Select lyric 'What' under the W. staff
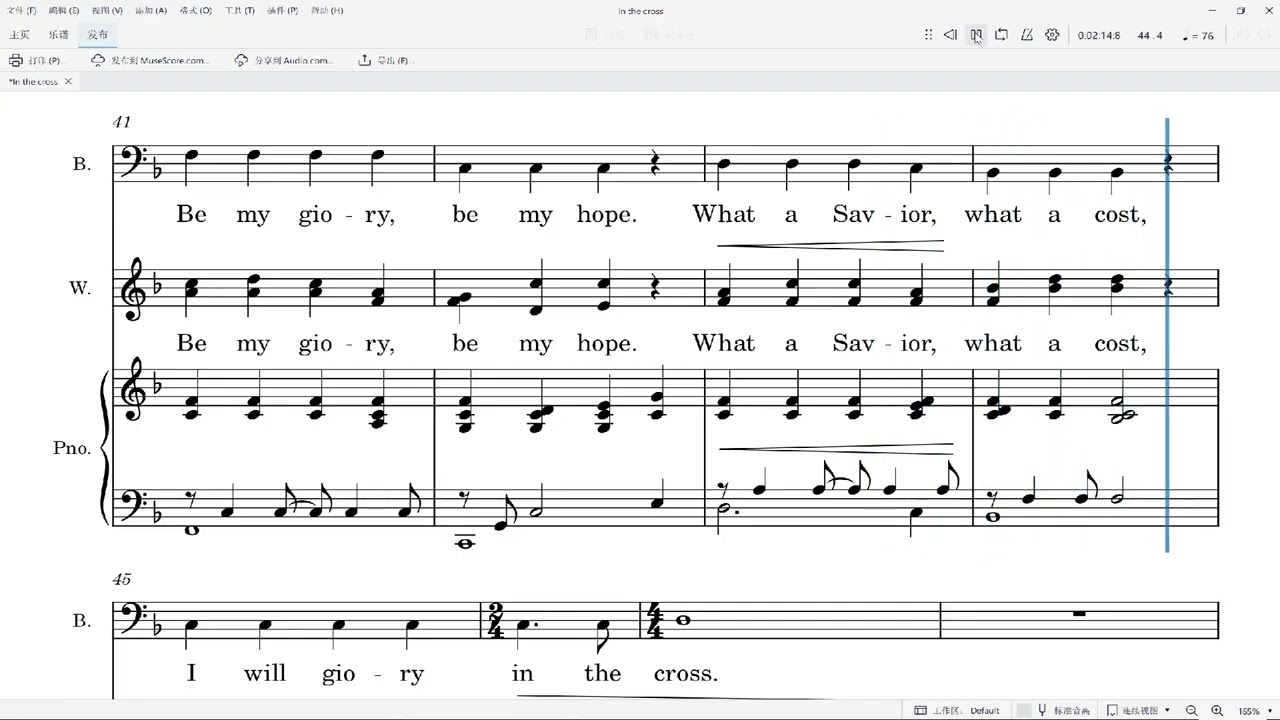Viewport: 1280px width, 720px height. click(724, 343)
